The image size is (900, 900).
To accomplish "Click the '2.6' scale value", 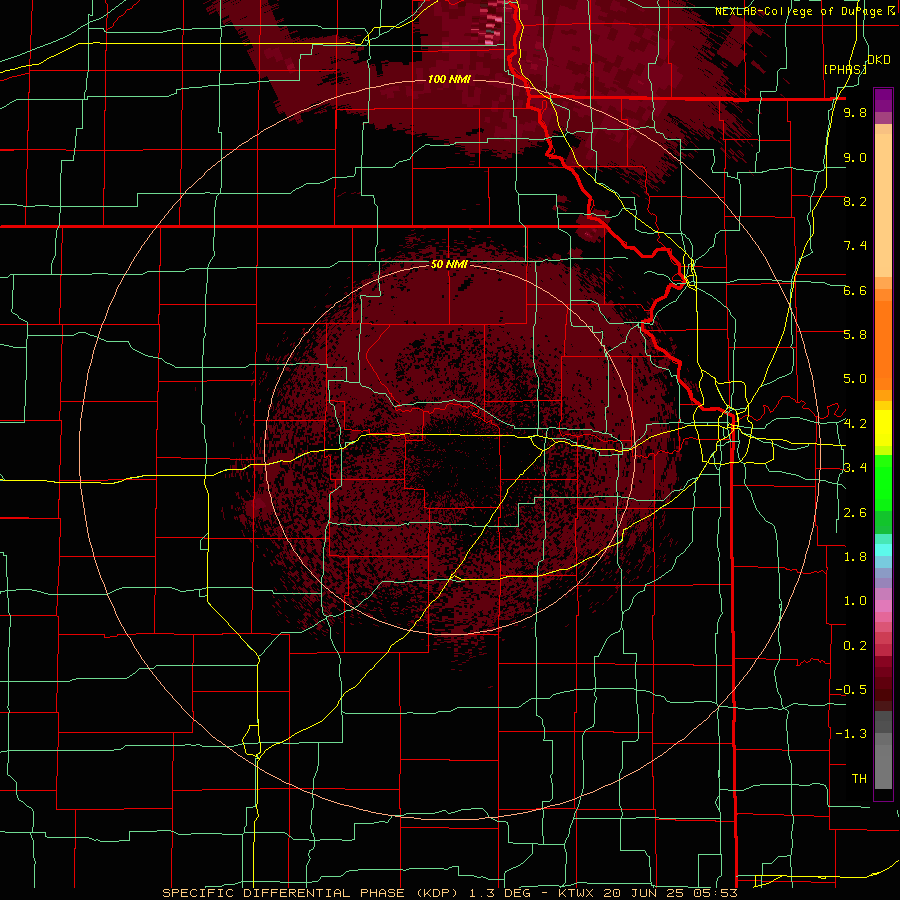I will (855, 513).
